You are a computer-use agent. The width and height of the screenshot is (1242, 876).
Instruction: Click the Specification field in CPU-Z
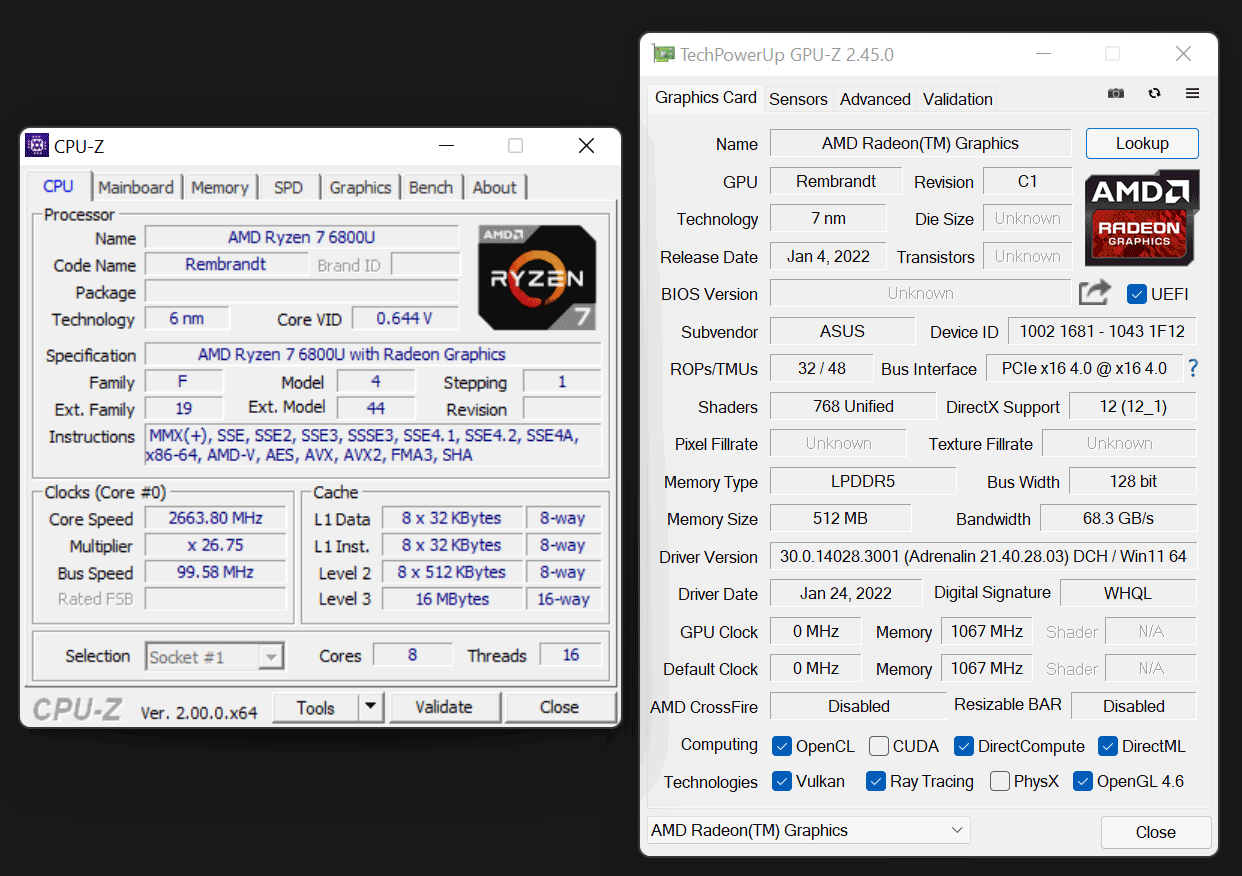[x=373, y=354]
